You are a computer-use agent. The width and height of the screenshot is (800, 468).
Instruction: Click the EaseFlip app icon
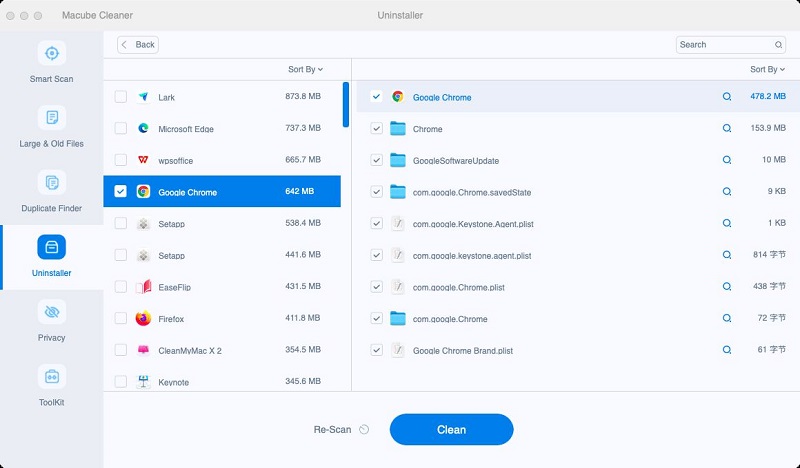point(143,287)
